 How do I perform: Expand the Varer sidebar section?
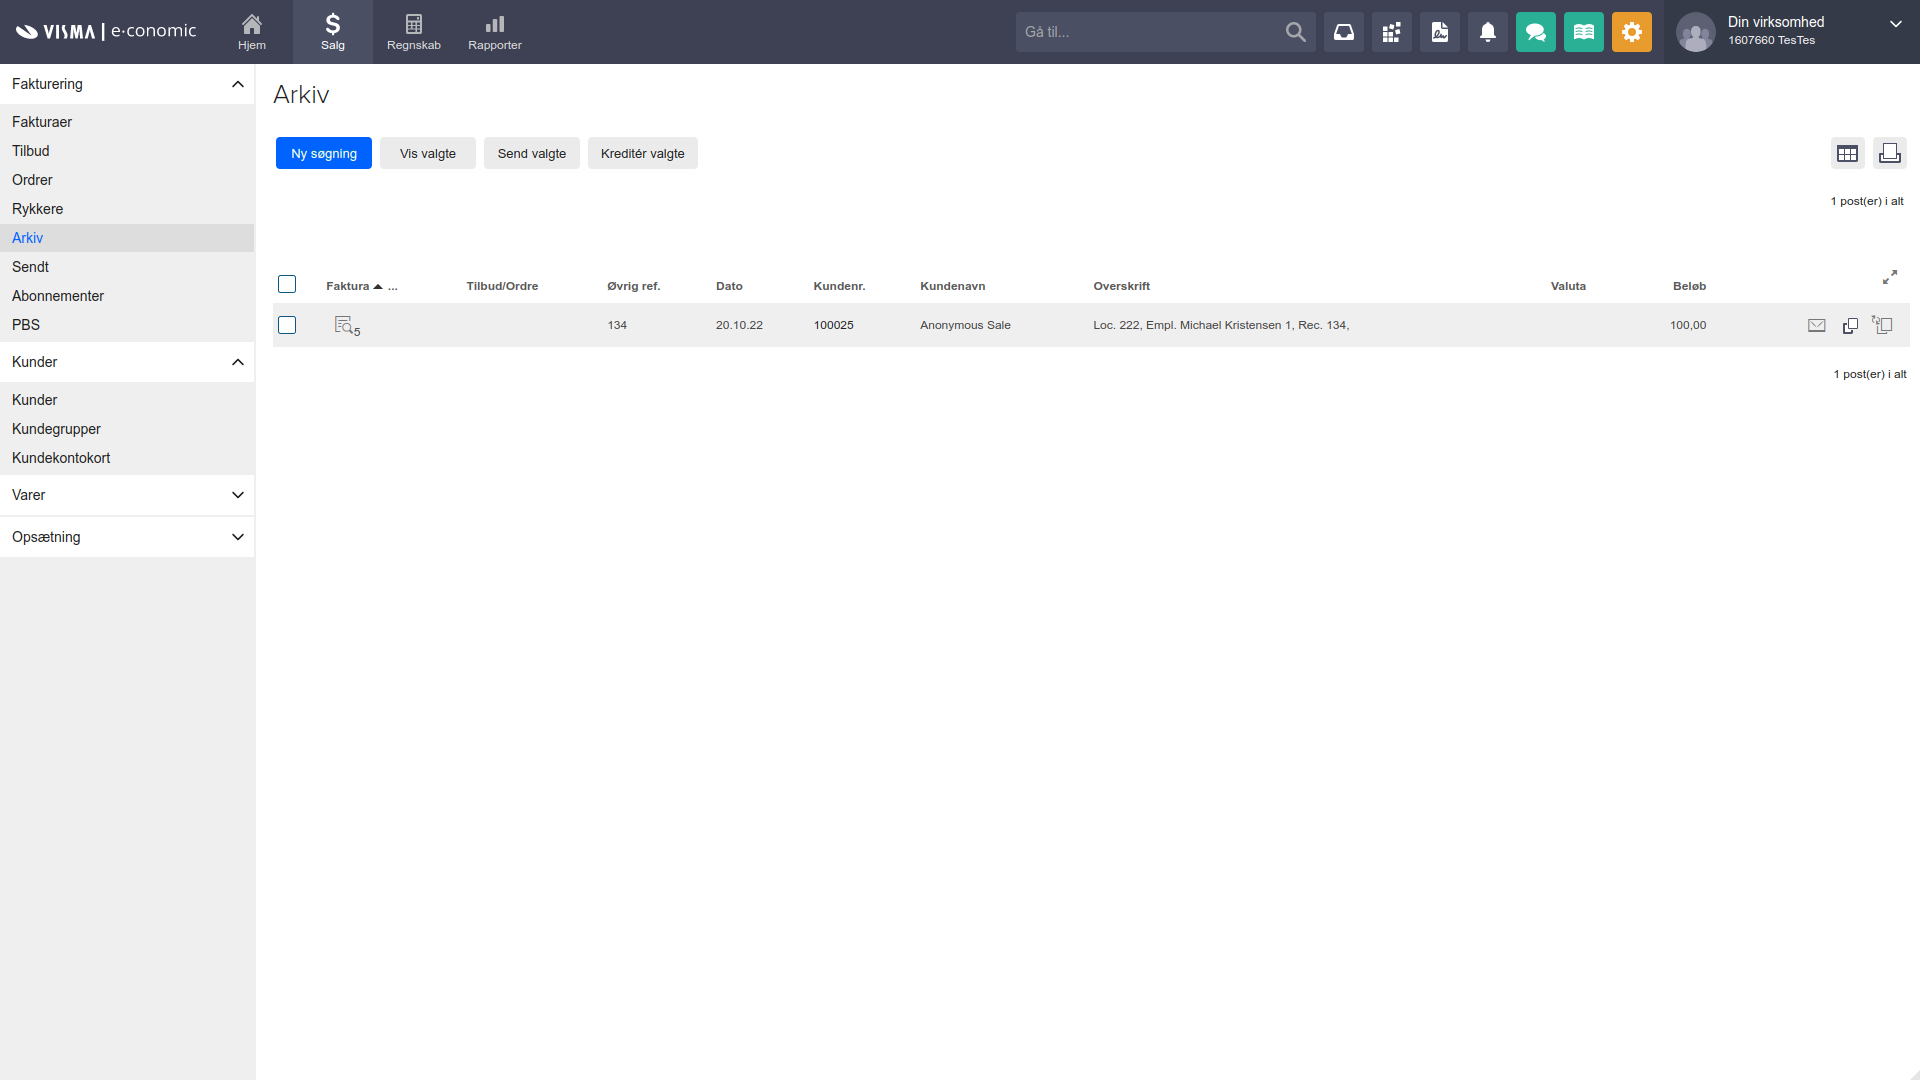[x=237, y=495]
